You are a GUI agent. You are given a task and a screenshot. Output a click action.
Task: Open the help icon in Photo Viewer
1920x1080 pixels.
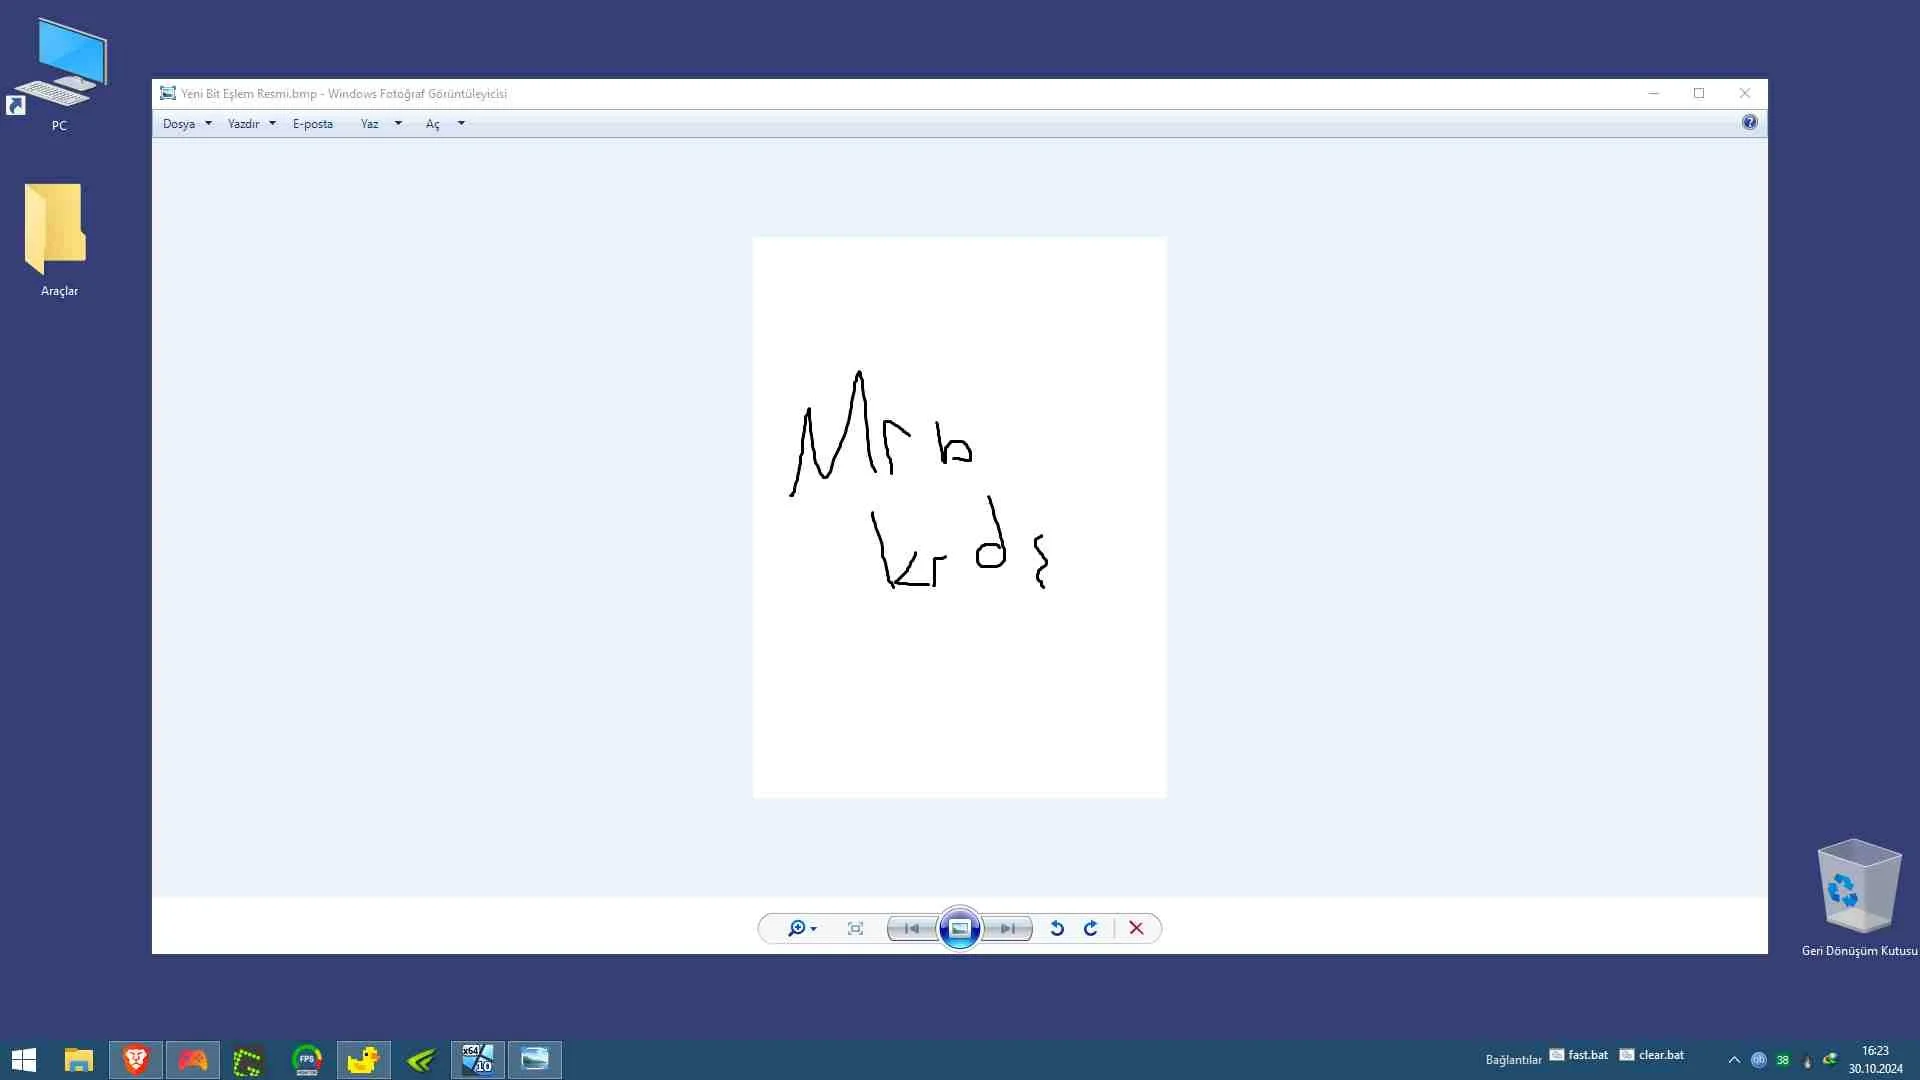coord(1749,122)
